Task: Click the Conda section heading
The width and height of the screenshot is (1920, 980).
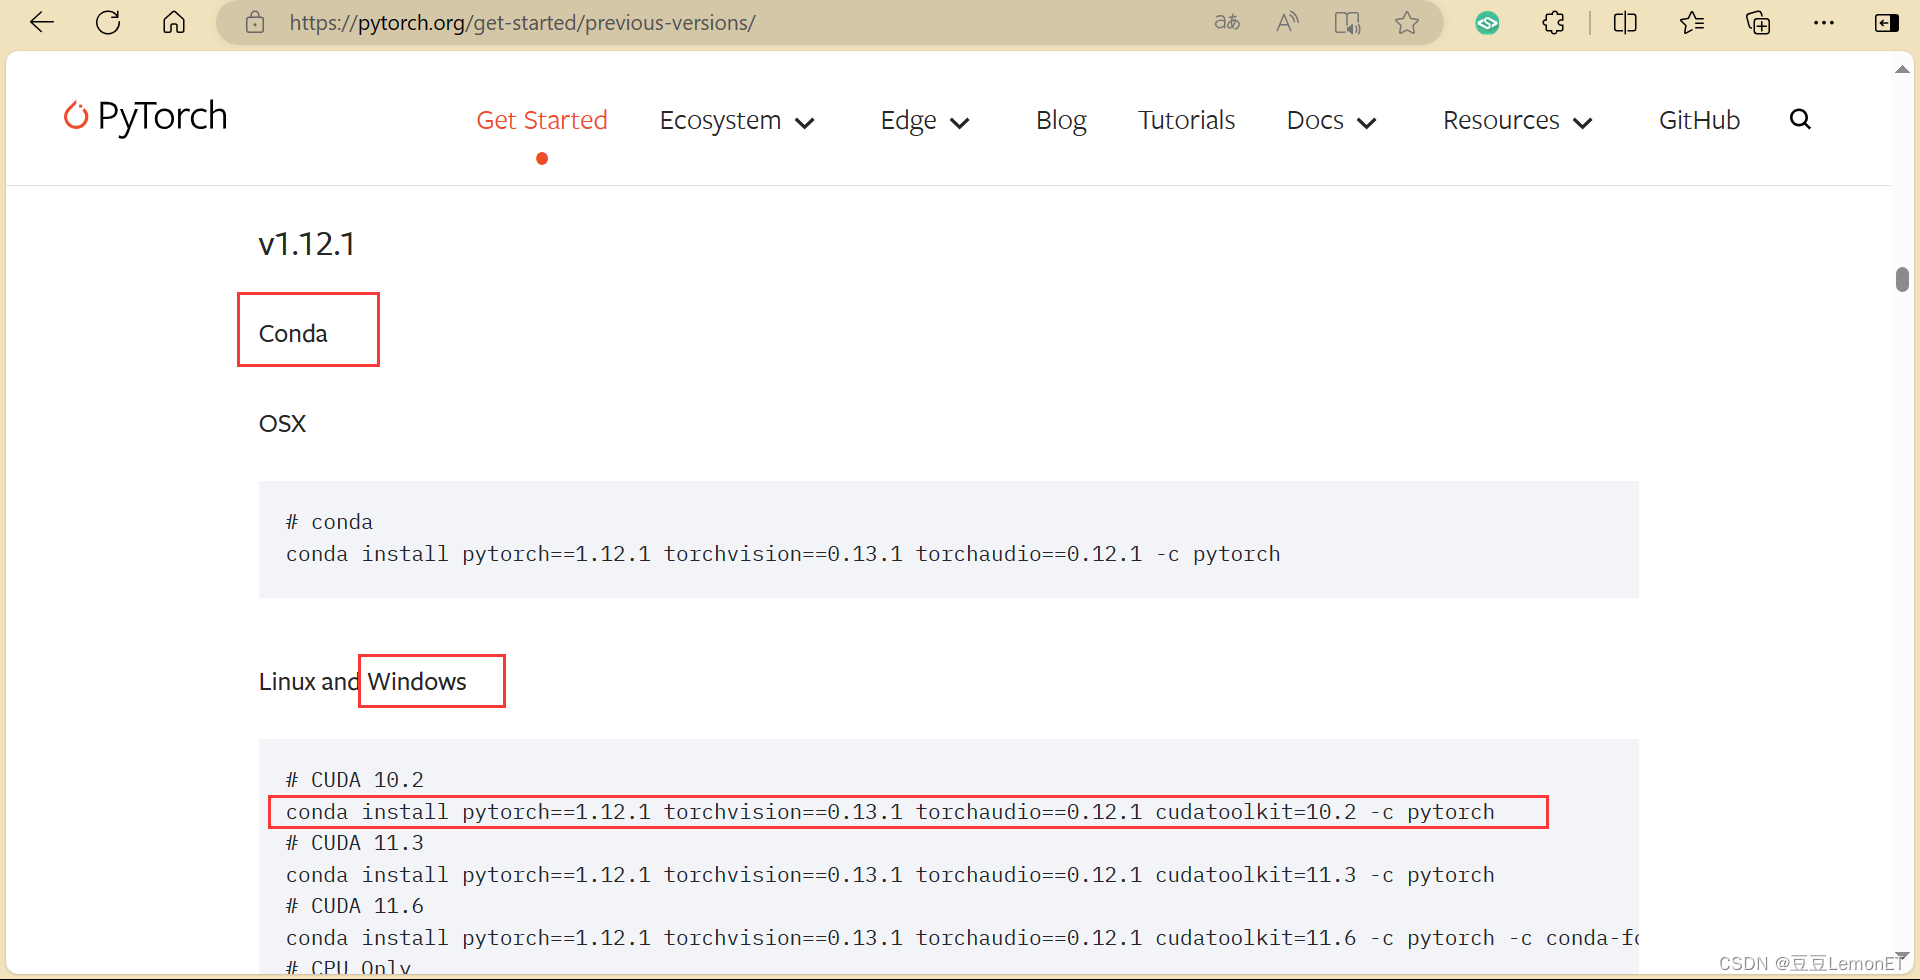Action: click(x=293, y=334)
